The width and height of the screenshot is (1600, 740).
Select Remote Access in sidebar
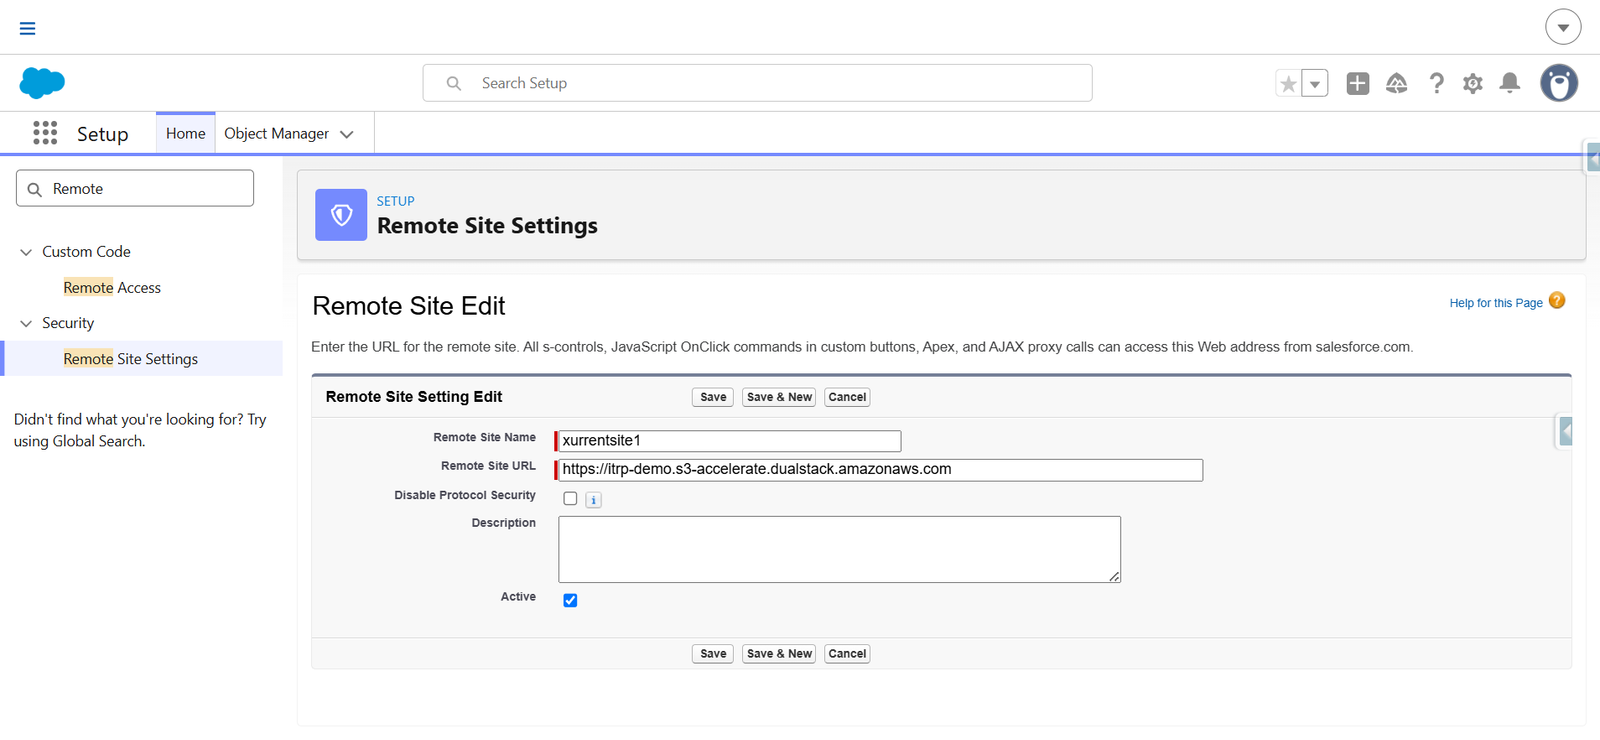[112, 288]
